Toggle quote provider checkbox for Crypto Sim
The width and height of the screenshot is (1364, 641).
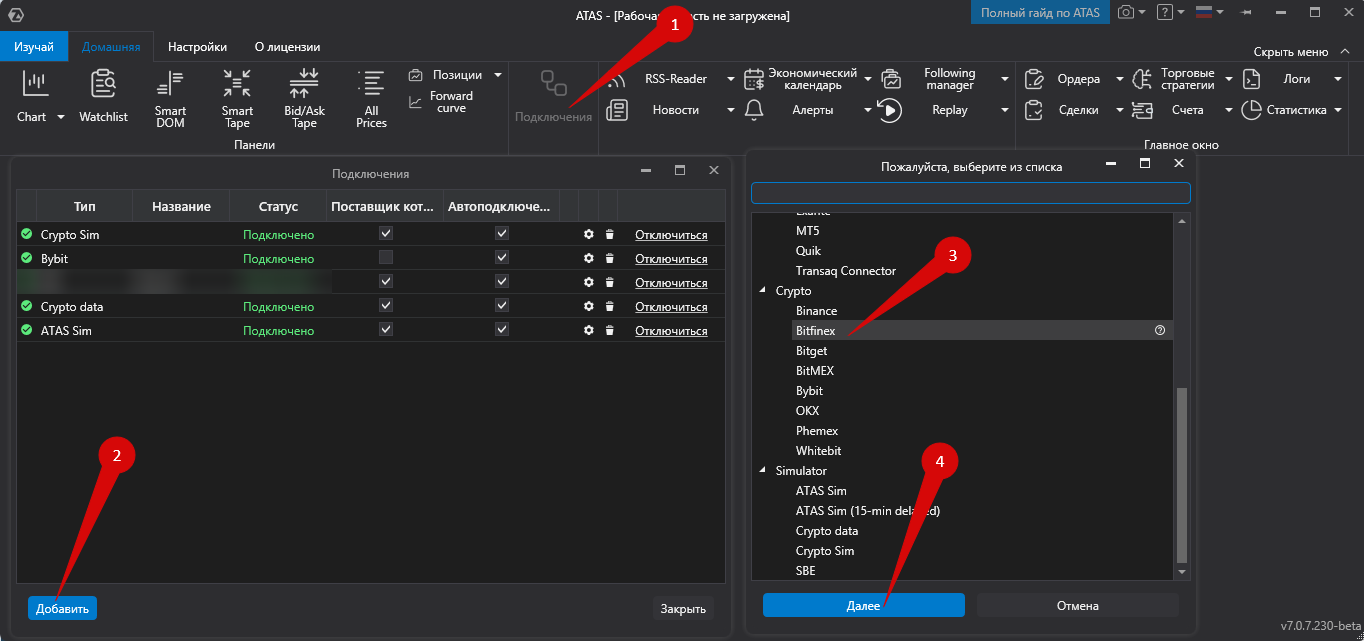point(386,233)
